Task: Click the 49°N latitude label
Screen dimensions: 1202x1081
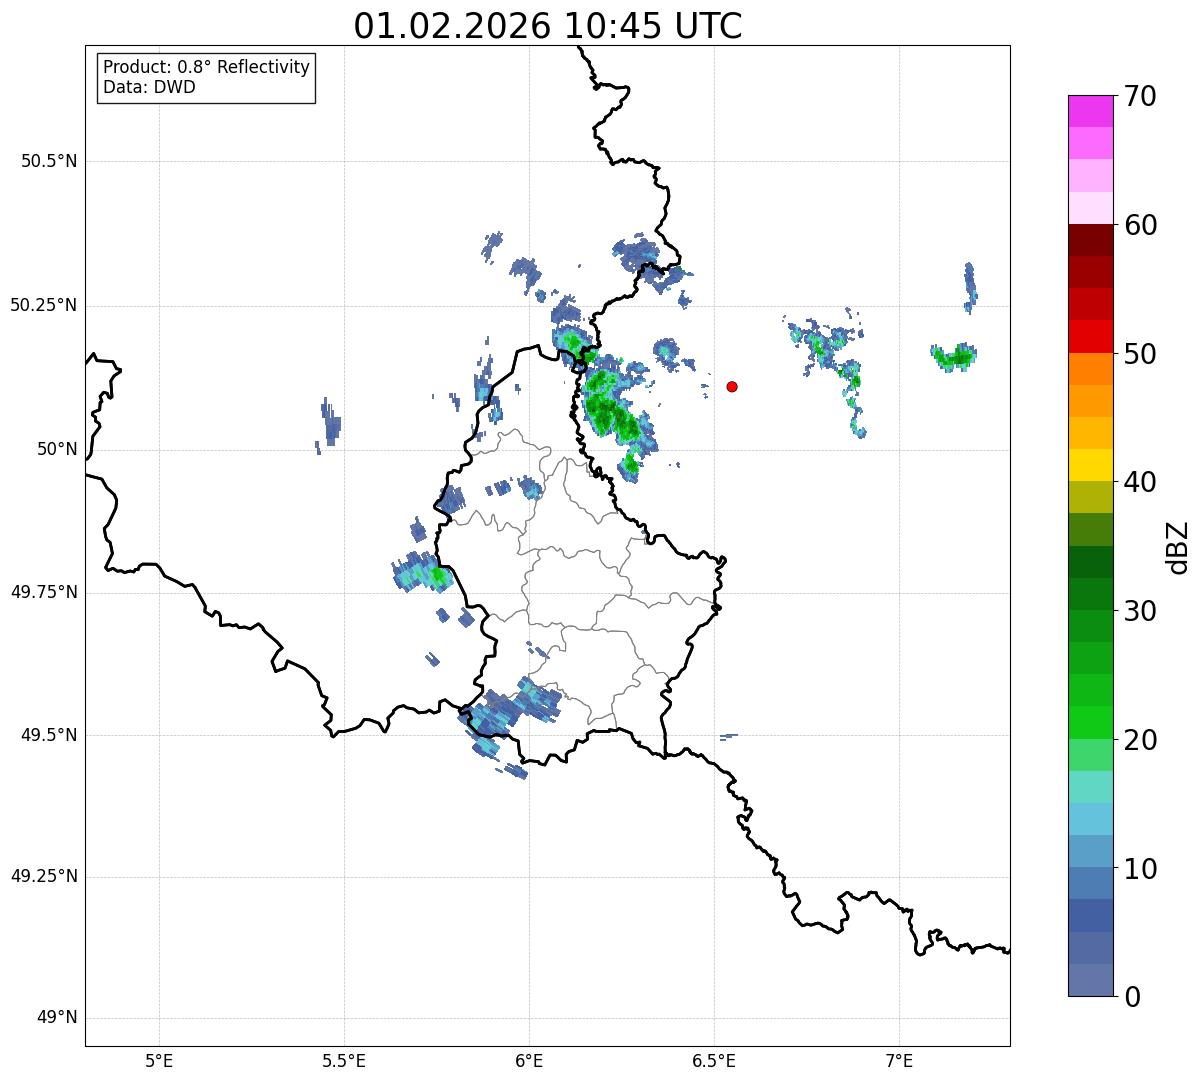Action: point(57,1018)
